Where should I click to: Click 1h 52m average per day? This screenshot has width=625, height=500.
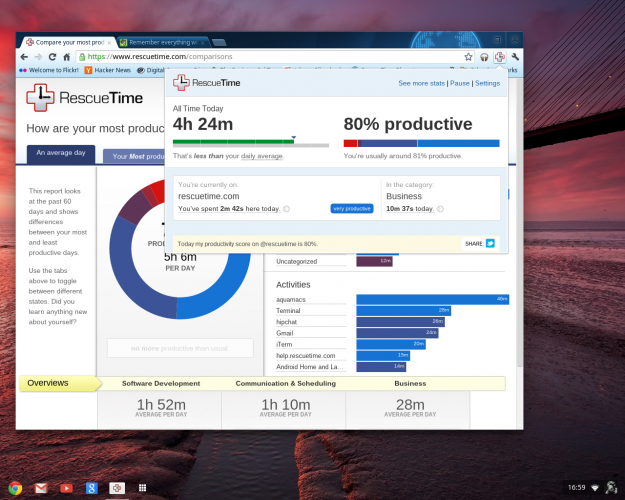(161, 408)
